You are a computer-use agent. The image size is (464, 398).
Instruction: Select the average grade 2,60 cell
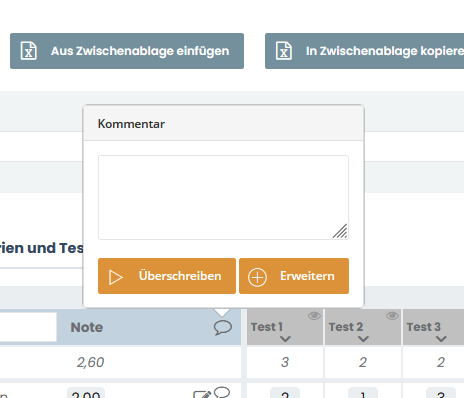coord(90,362)
